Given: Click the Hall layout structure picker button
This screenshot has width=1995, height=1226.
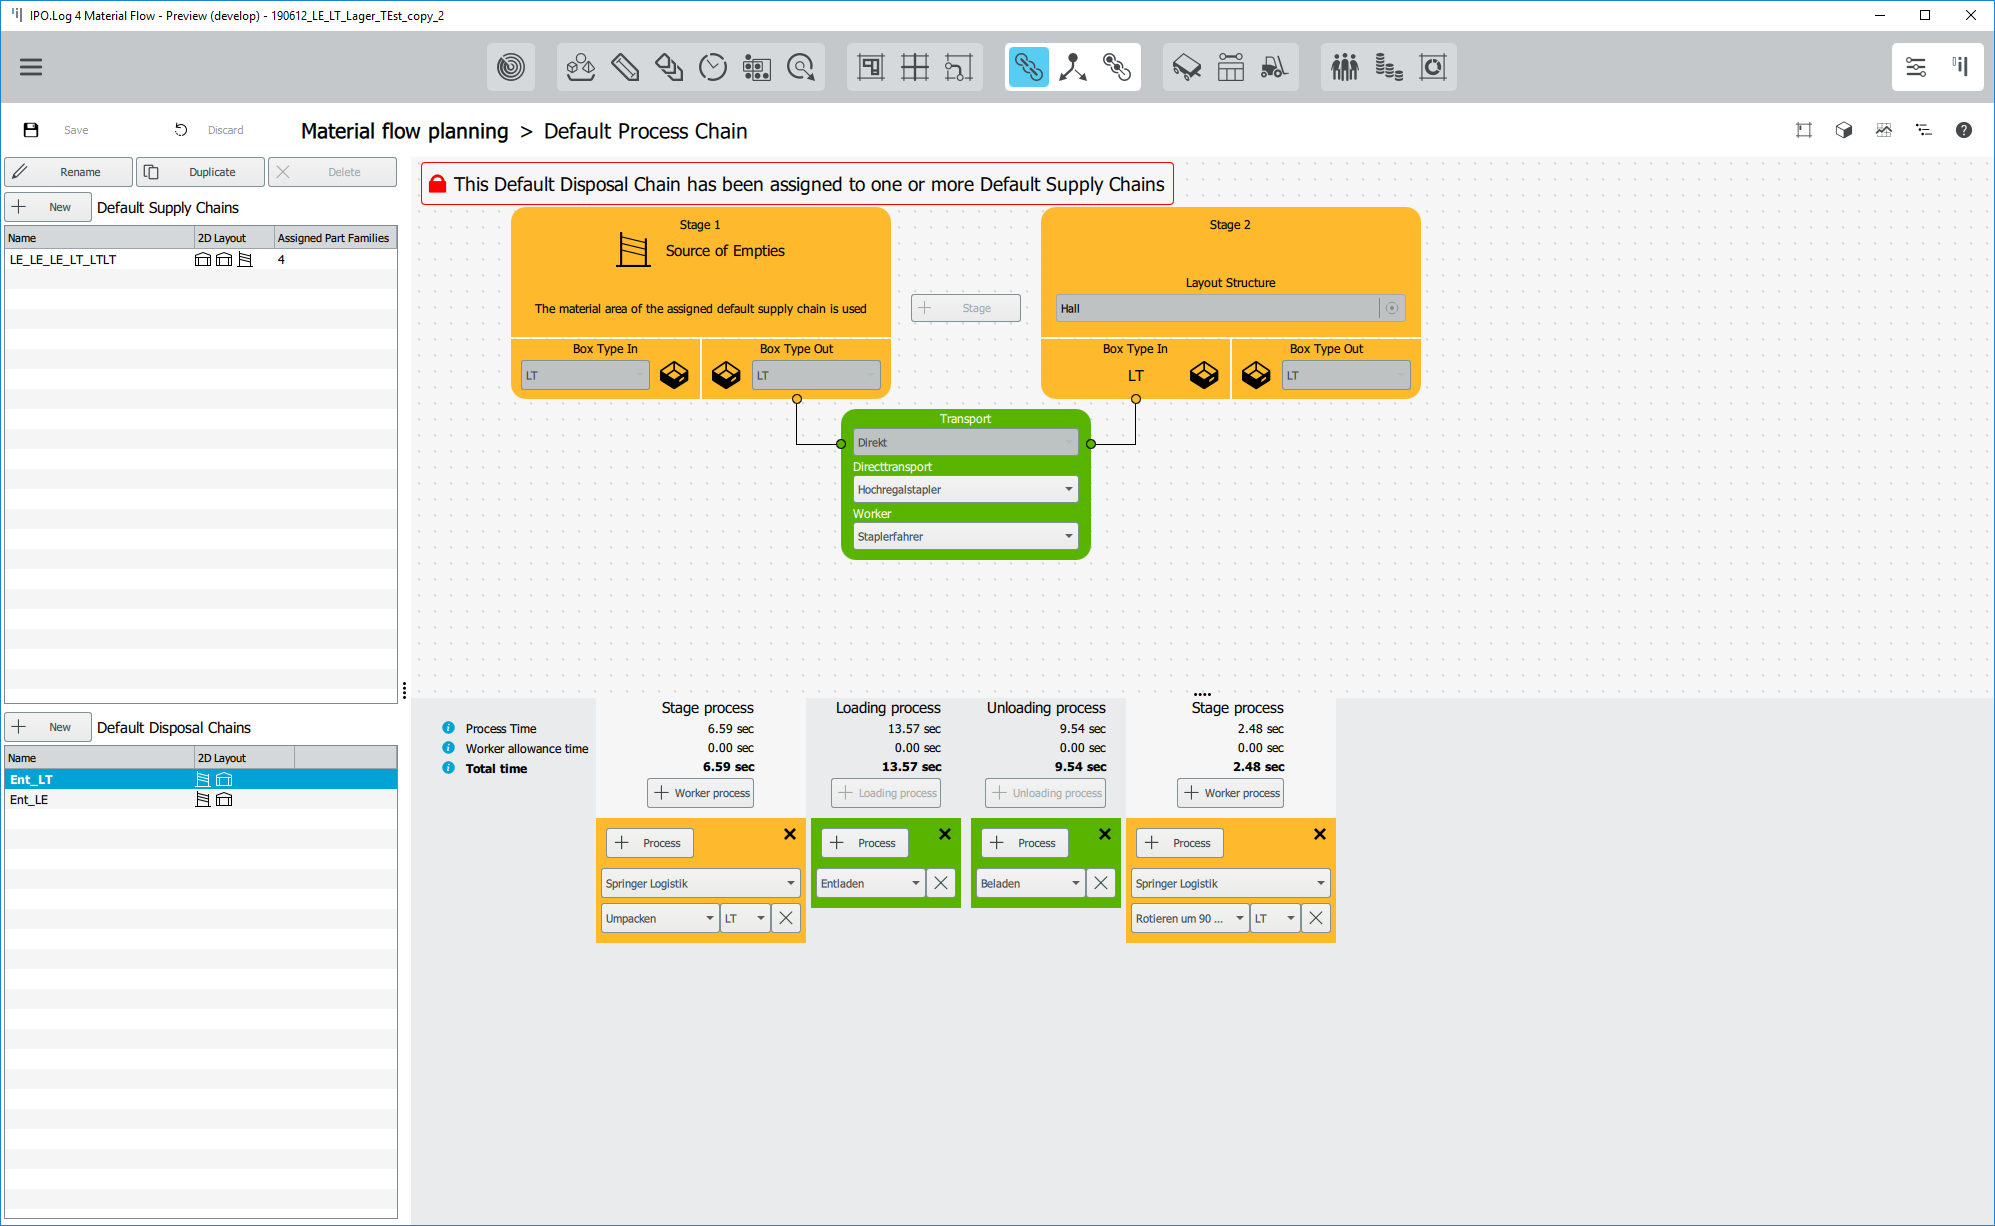Looking at the screenshot, I should point(1391,308).
